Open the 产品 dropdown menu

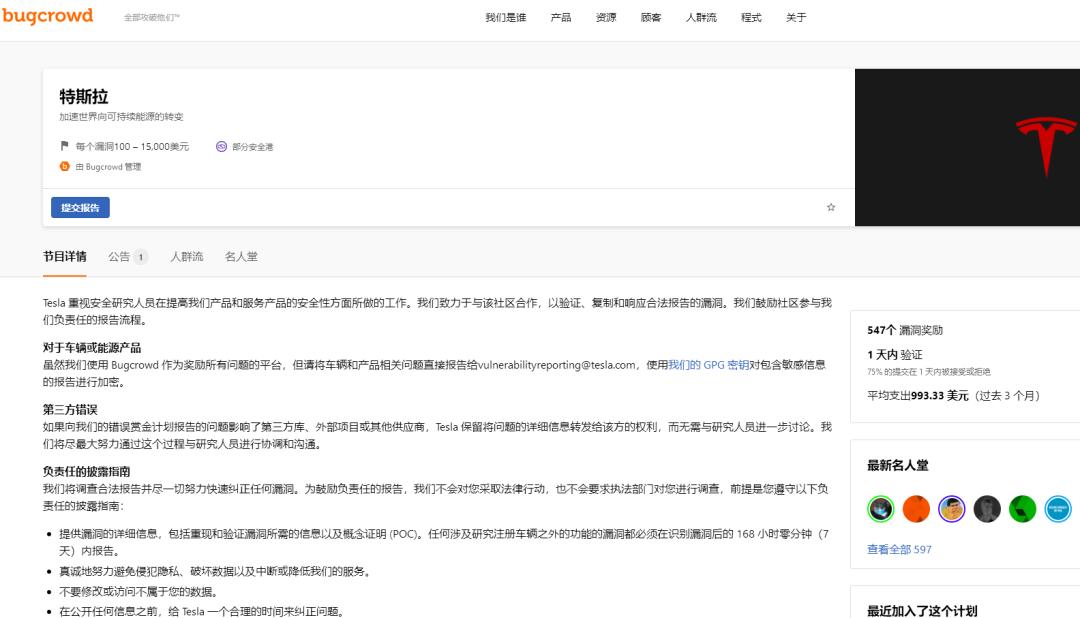tap(561, 17)
